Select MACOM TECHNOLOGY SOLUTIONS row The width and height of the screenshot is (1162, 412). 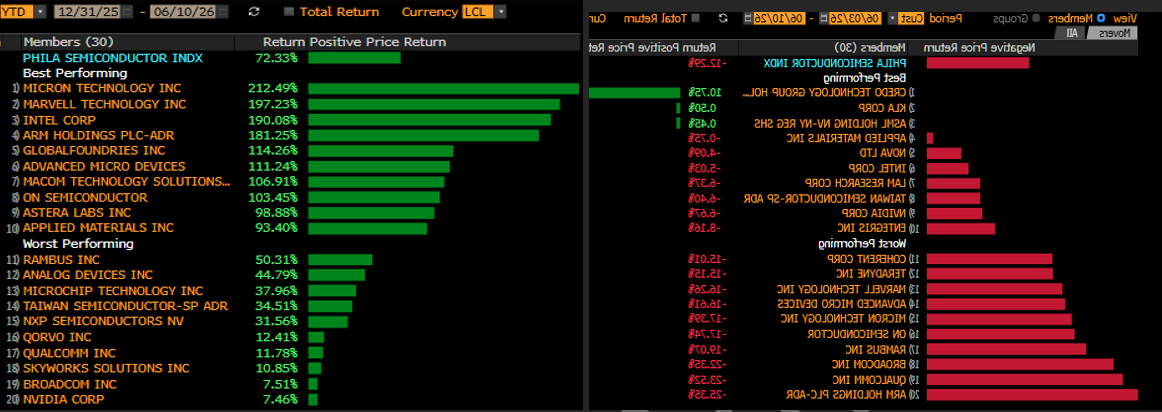[x=291, y=182]
